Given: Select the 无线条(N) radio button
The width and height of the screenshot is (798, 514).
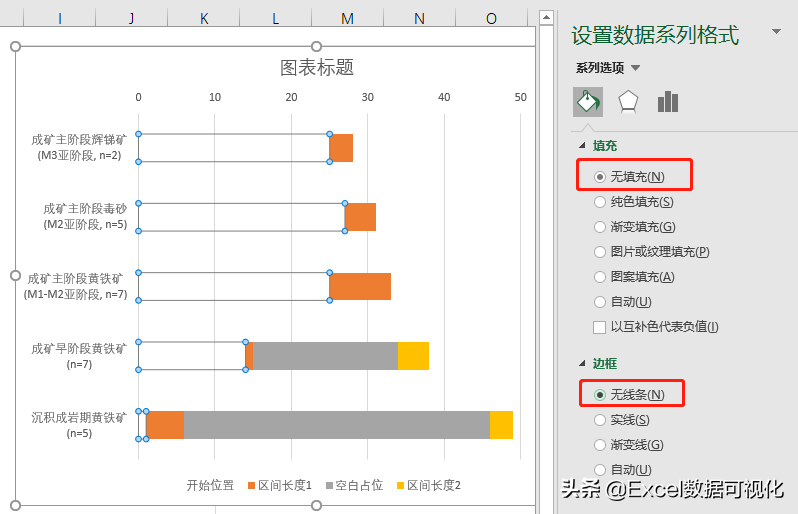Looking at the screenshot, I should click(600, 395).
